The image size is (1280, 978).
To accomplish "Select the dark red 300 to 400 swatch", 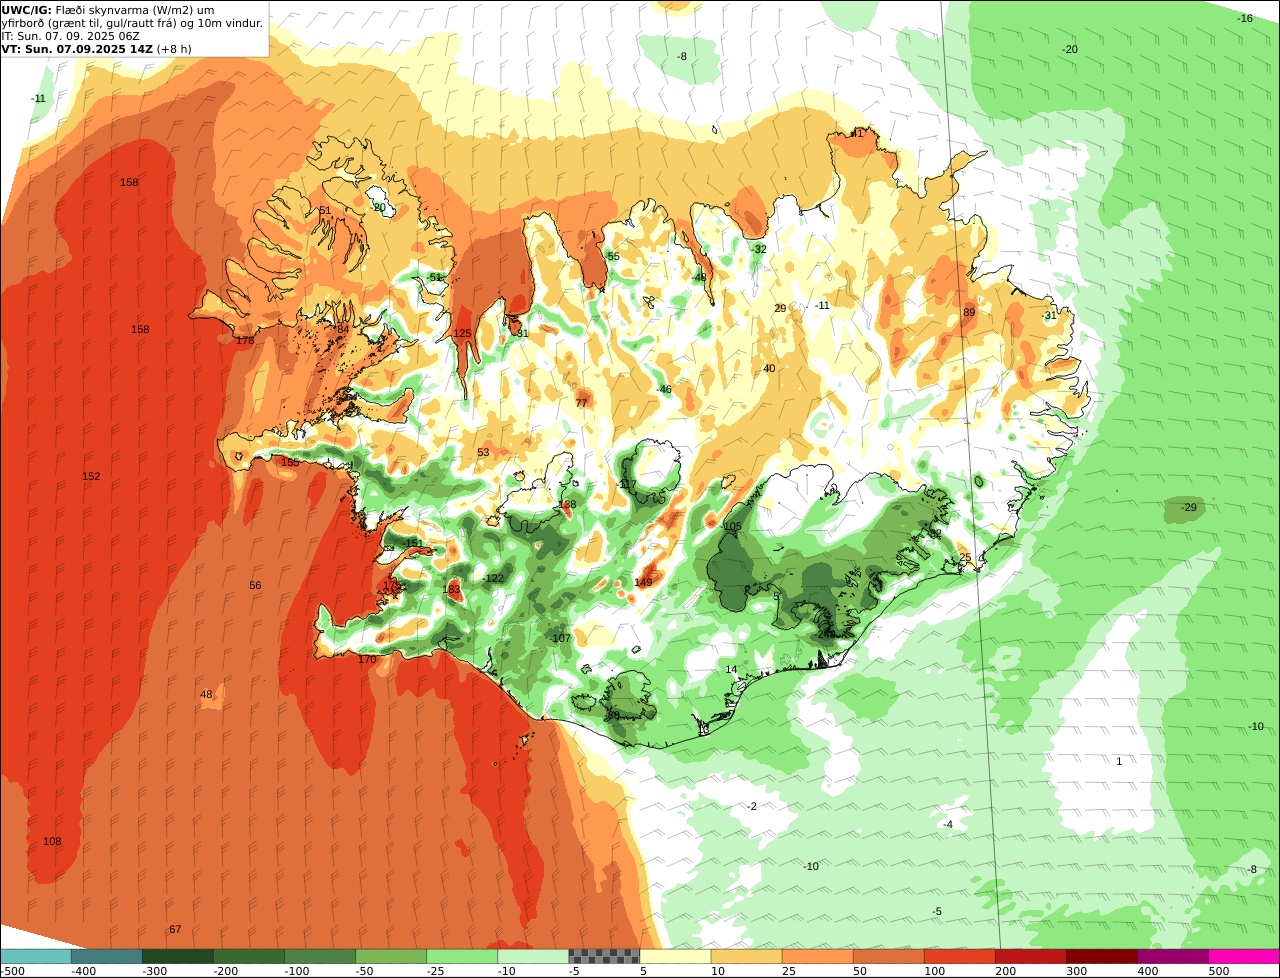I will 1101,956.
